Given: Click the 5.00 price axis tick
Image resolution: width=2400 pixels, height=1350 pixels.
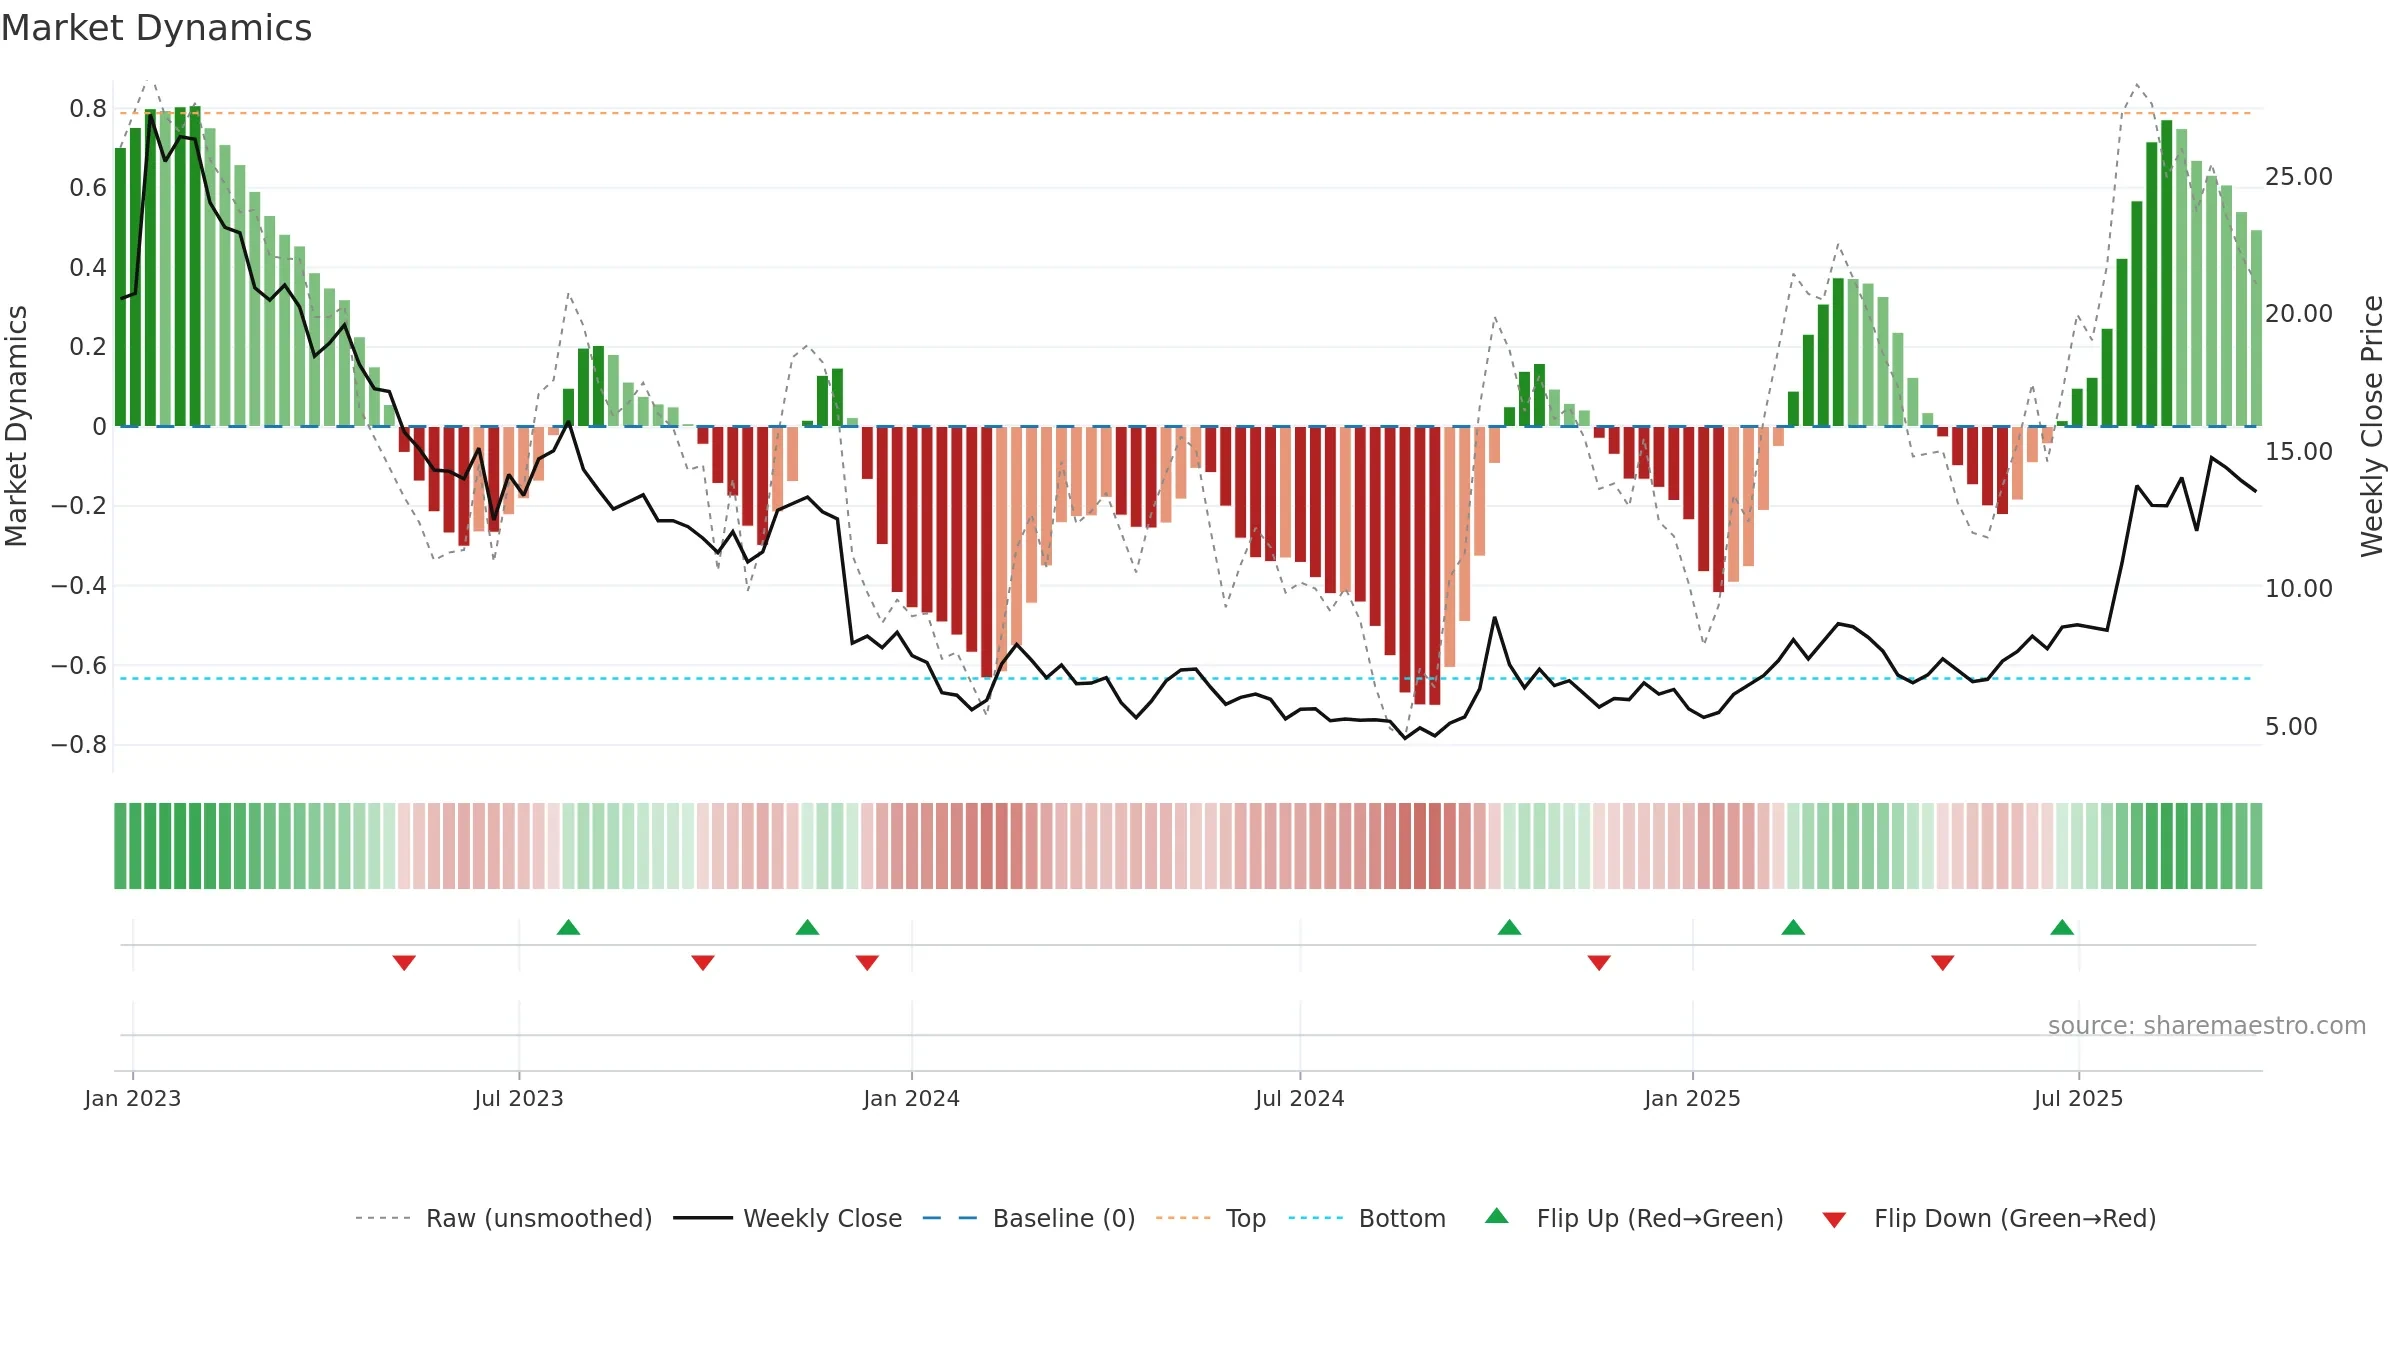Looking at the screenshot, I should click(2291, 726).
